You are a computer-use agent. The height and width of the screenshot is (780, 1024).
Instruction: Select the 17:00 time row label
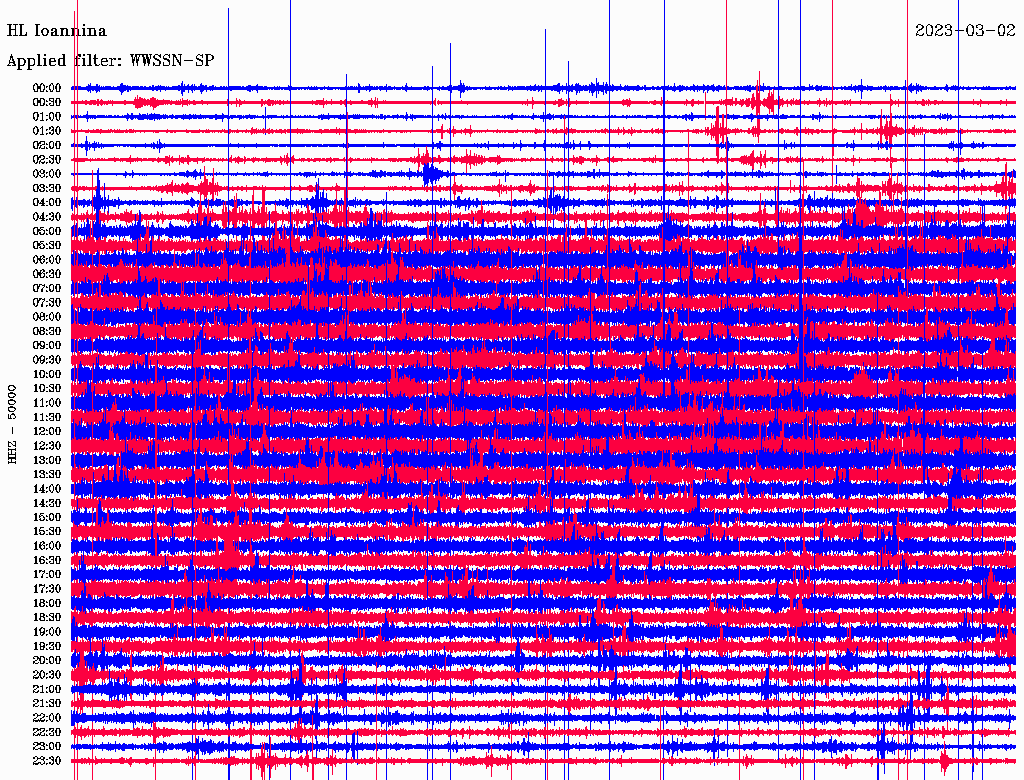point(47,575)
